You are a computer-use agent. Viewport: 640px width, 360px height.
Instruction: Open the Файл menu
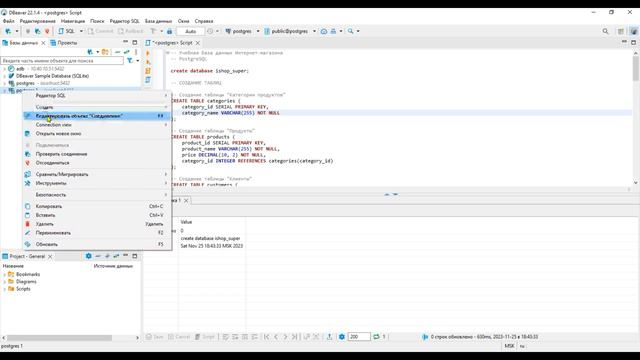(x=9, y=21)
